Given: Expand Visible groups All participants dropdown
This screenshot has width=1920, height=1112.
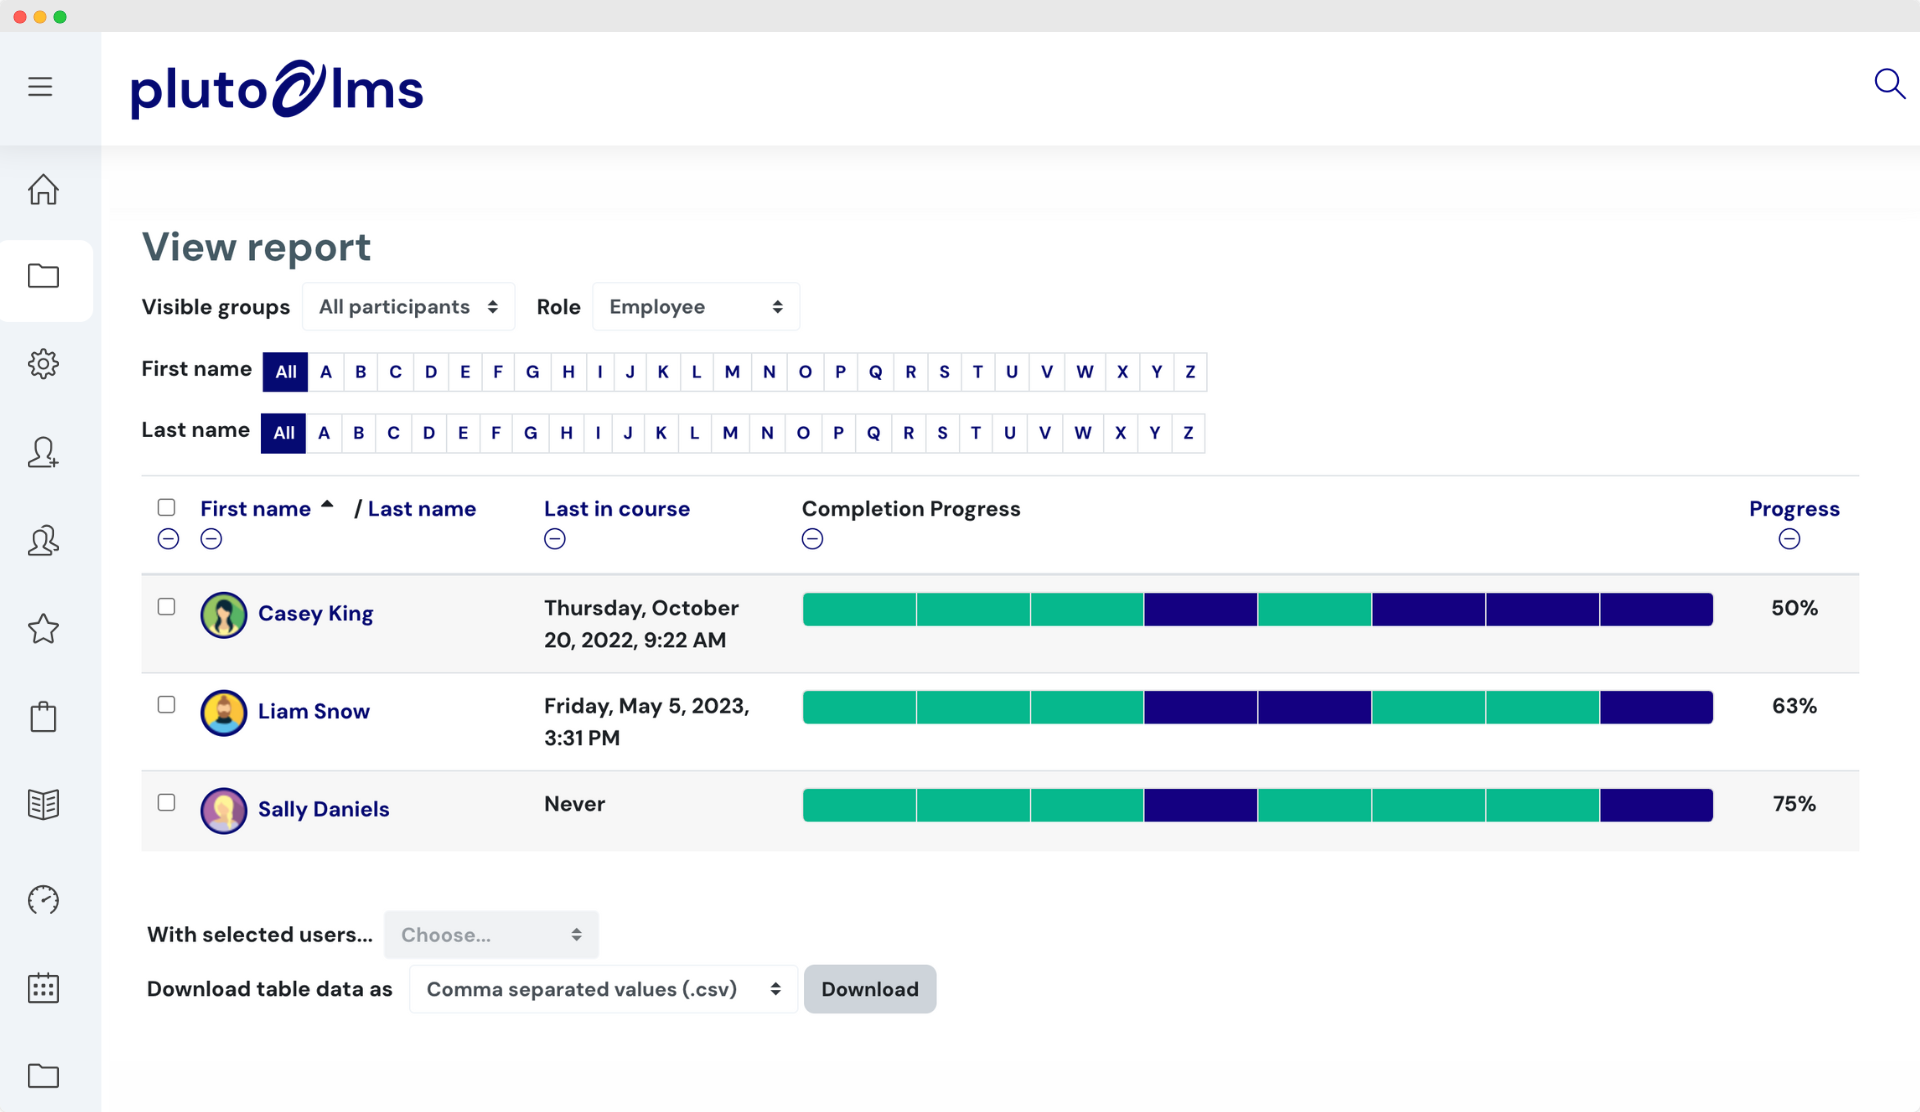Looking at the screenshot, I should tap(405, 306).
